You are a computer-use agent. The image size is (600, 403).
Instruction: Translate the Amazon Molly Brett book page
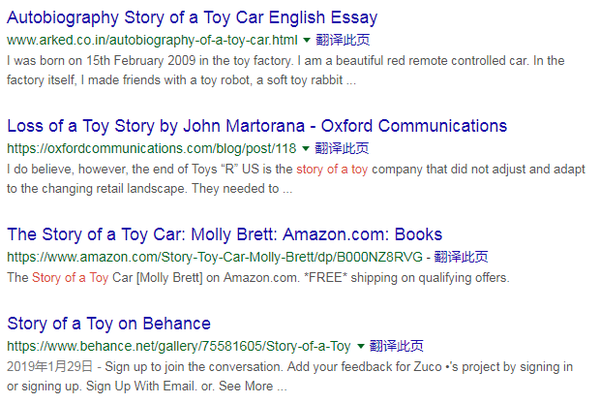[x=461, y=257]
